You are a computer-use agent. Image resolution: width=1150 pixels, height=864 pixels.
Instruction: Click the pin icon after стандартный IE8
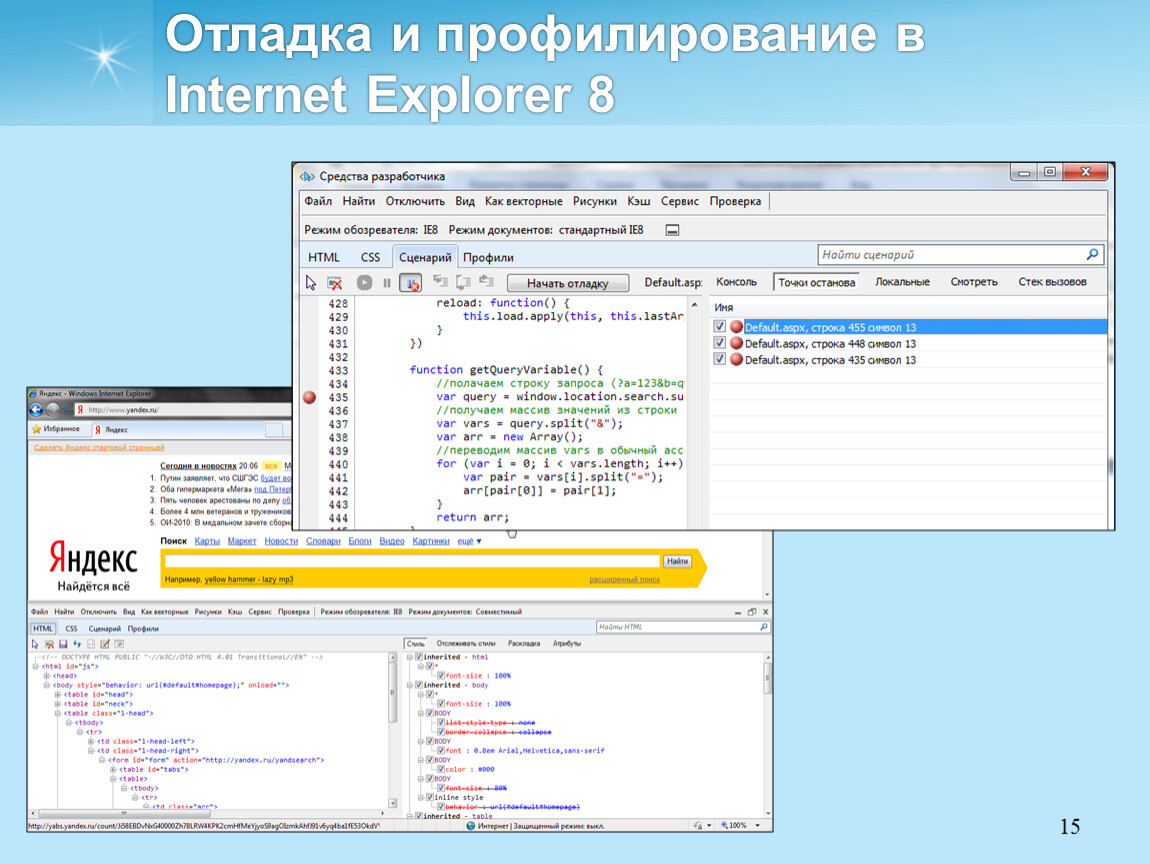pyautogui.click(x=672, y=230)
